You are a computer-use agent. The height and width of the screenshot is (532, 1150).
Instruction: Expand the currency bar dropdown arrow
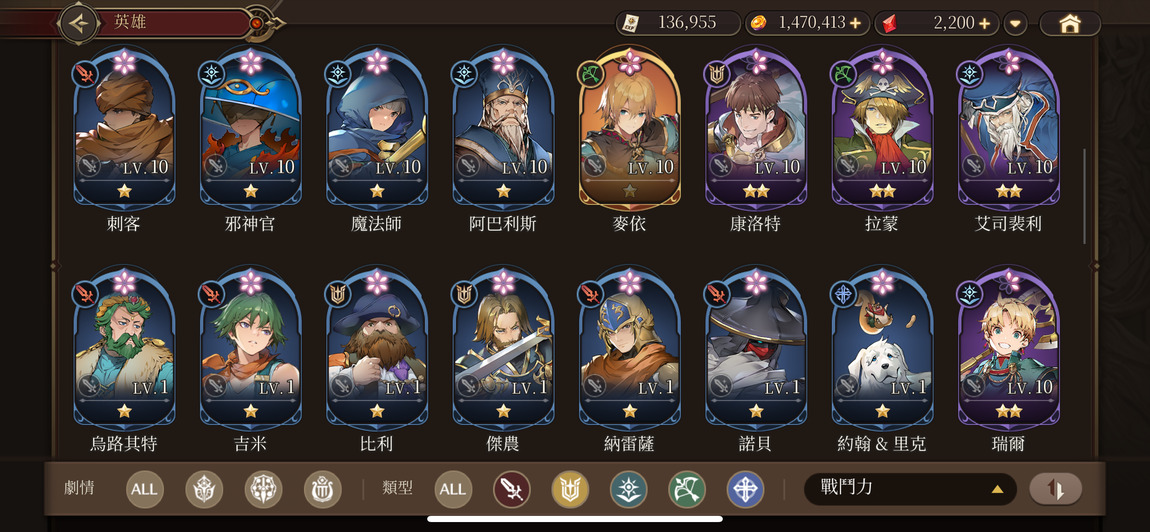(x=1015, y=23)
